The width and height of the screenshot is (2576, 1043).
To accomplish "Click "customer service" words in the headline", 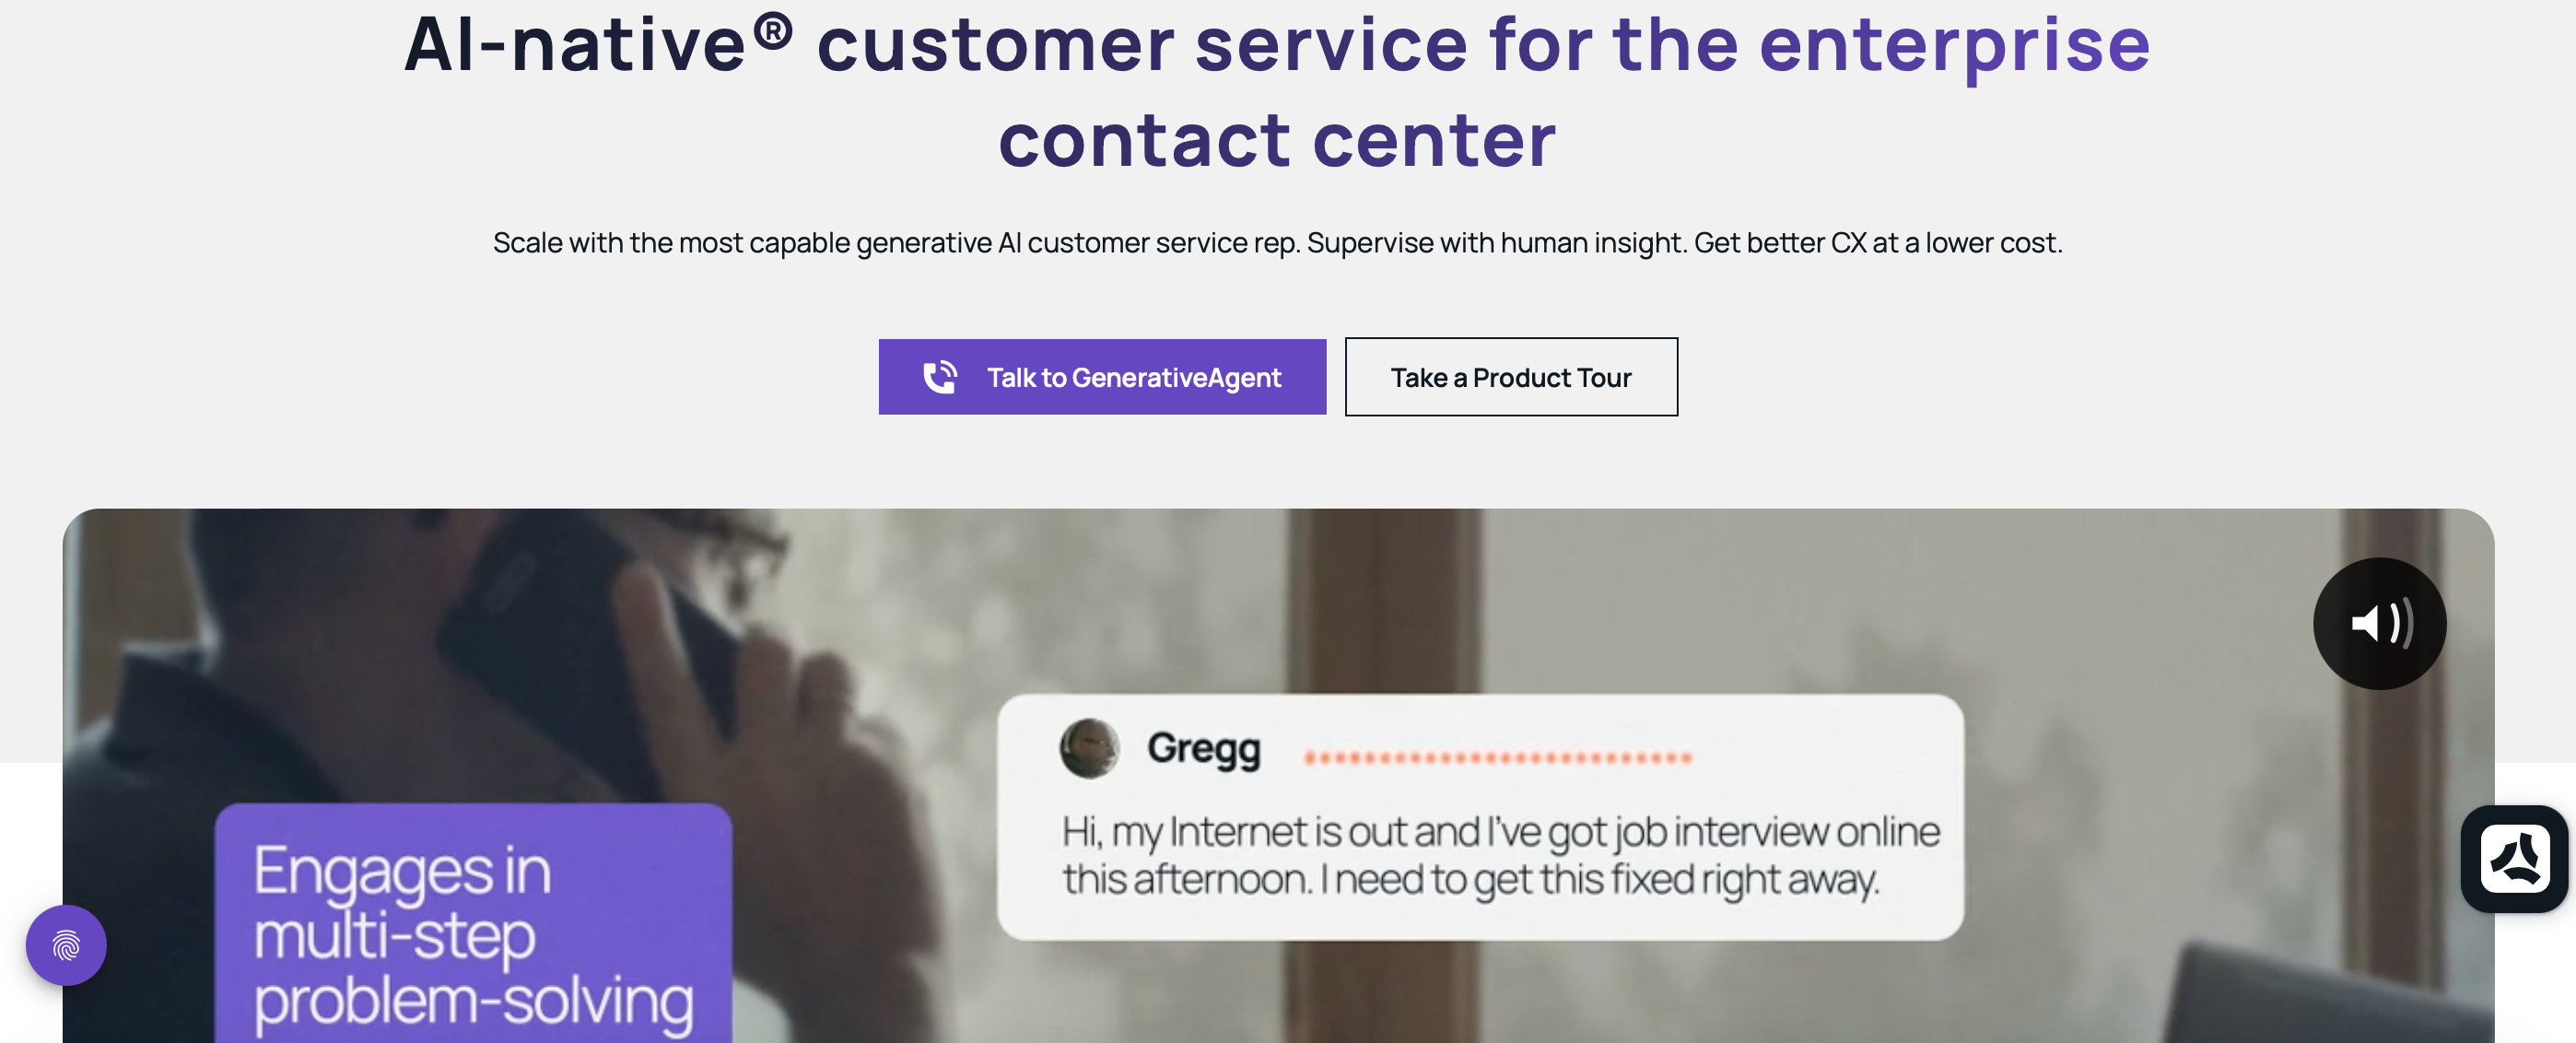I will point(1141,45).
